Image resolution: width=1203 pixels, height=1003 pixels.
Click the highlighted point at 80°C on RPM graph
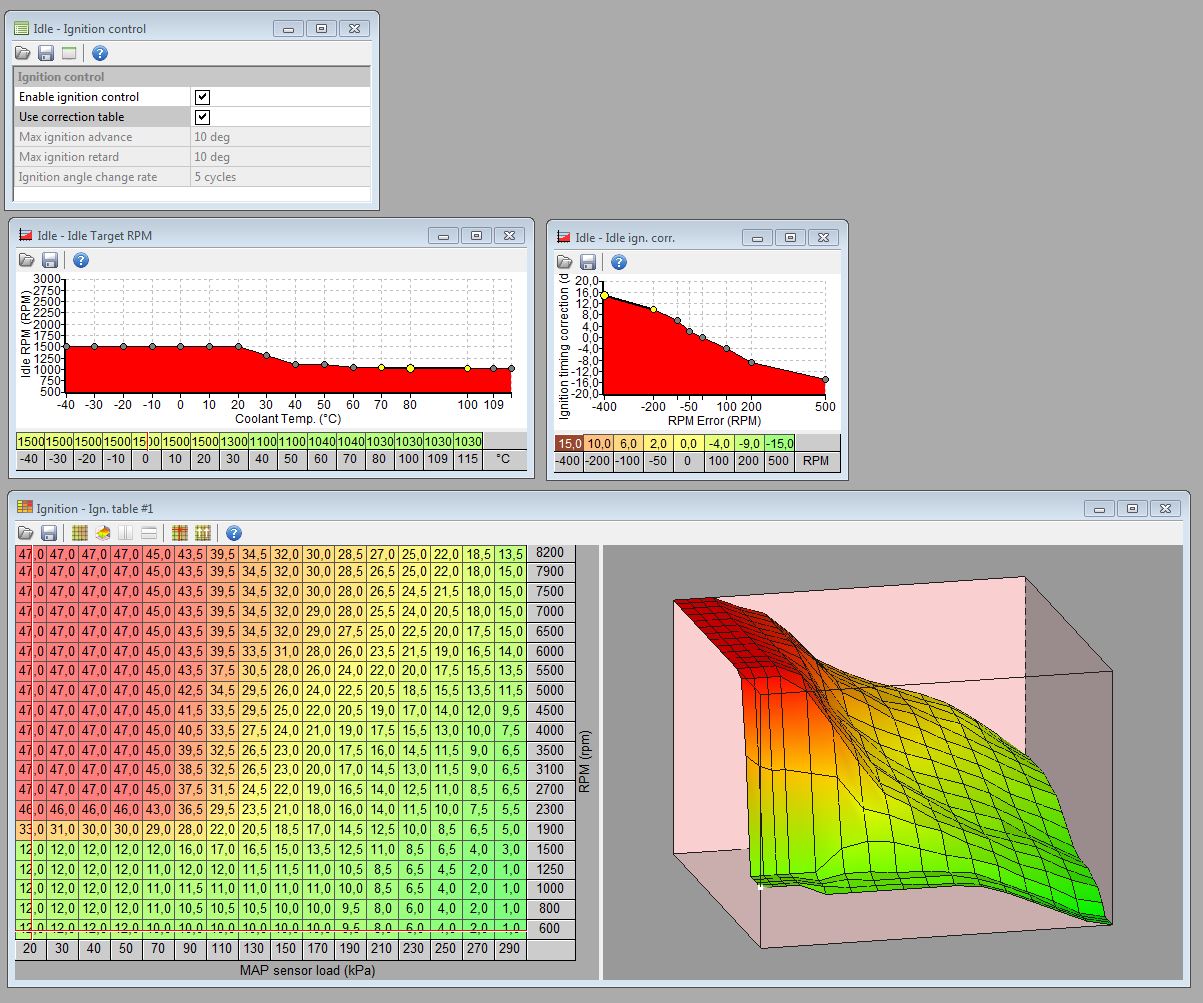[x=410, y=368]
